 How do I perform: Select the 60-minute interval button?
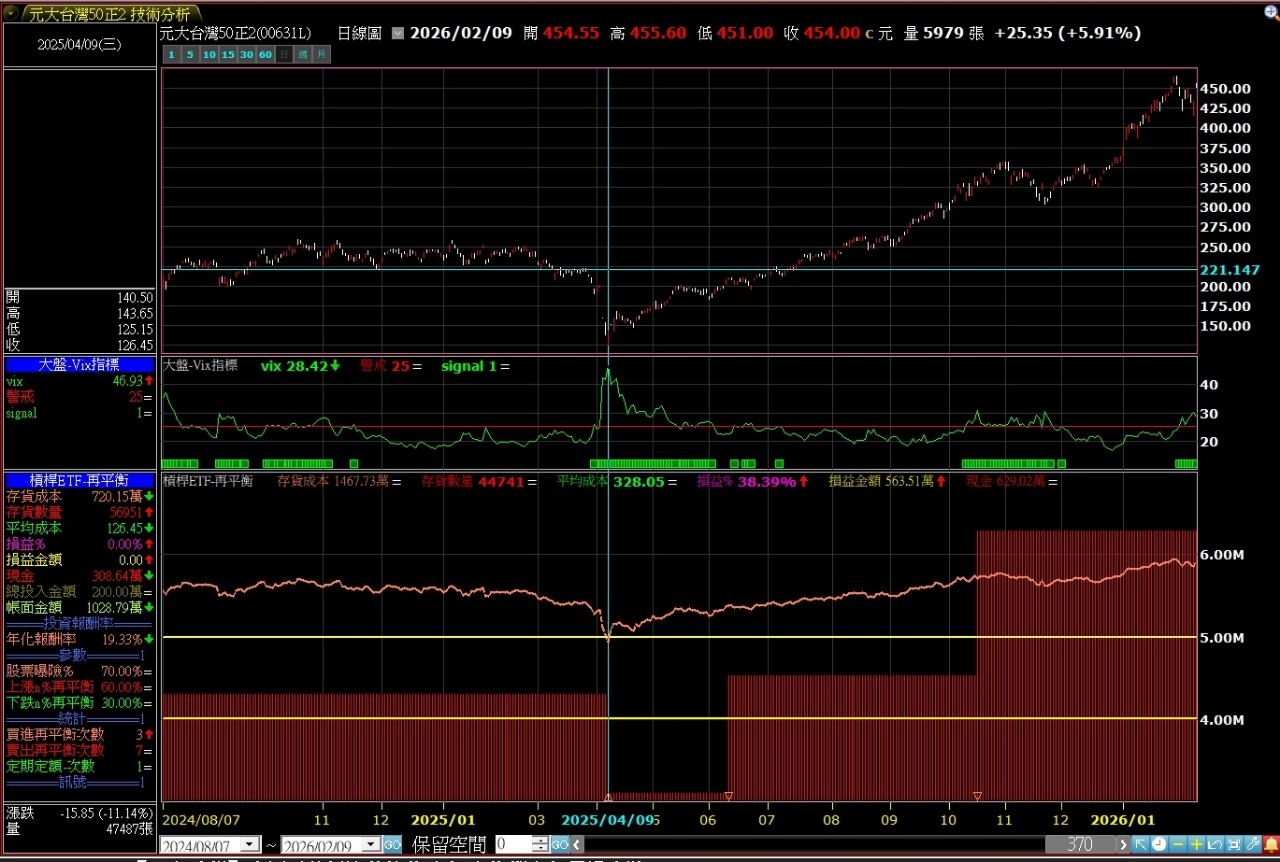point(265,54)
